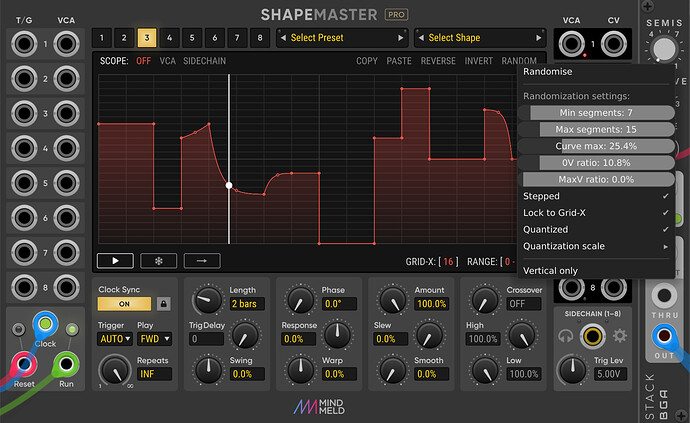Click the blue Clock input jack
This screenshot has height=423, width=690.
click(45, 324)
